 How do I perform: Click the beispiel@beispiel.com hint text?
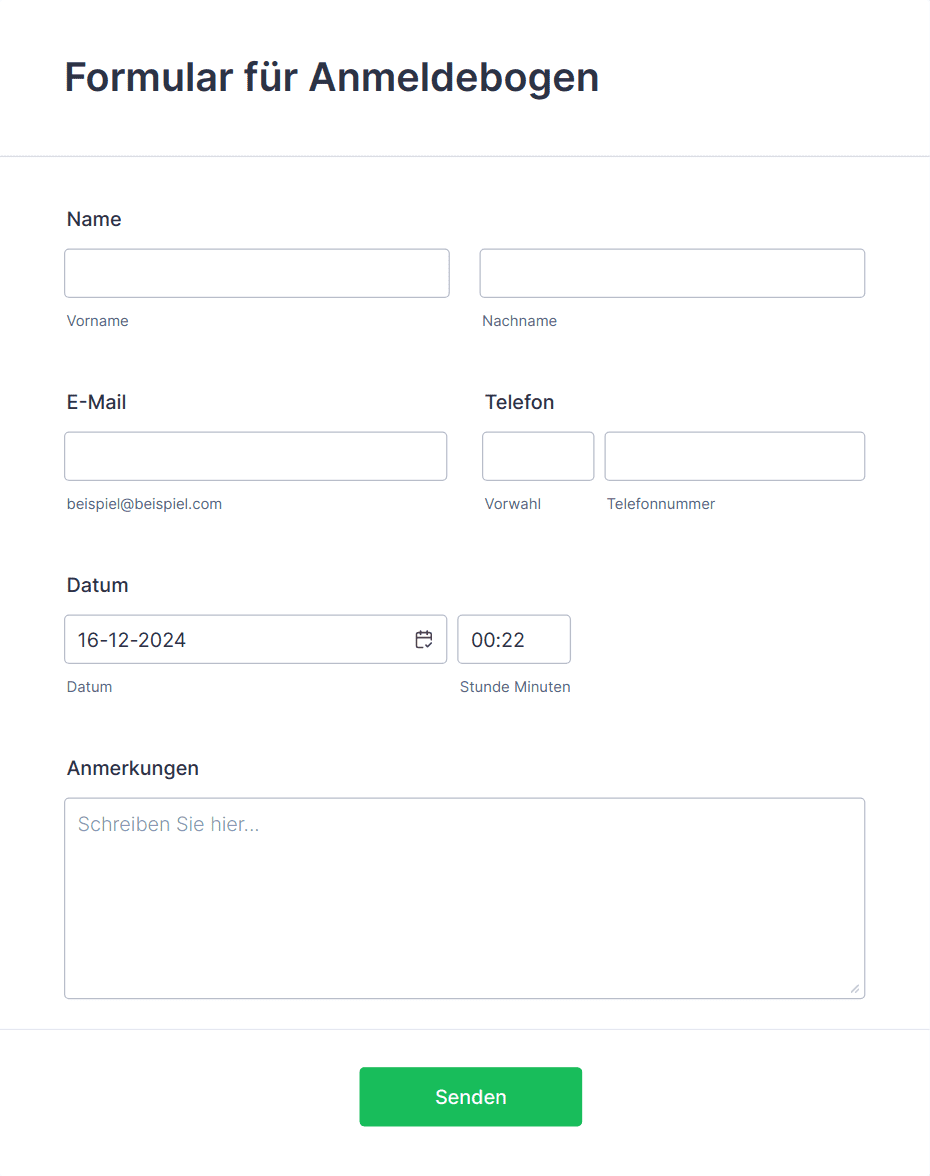pos(144,504)
